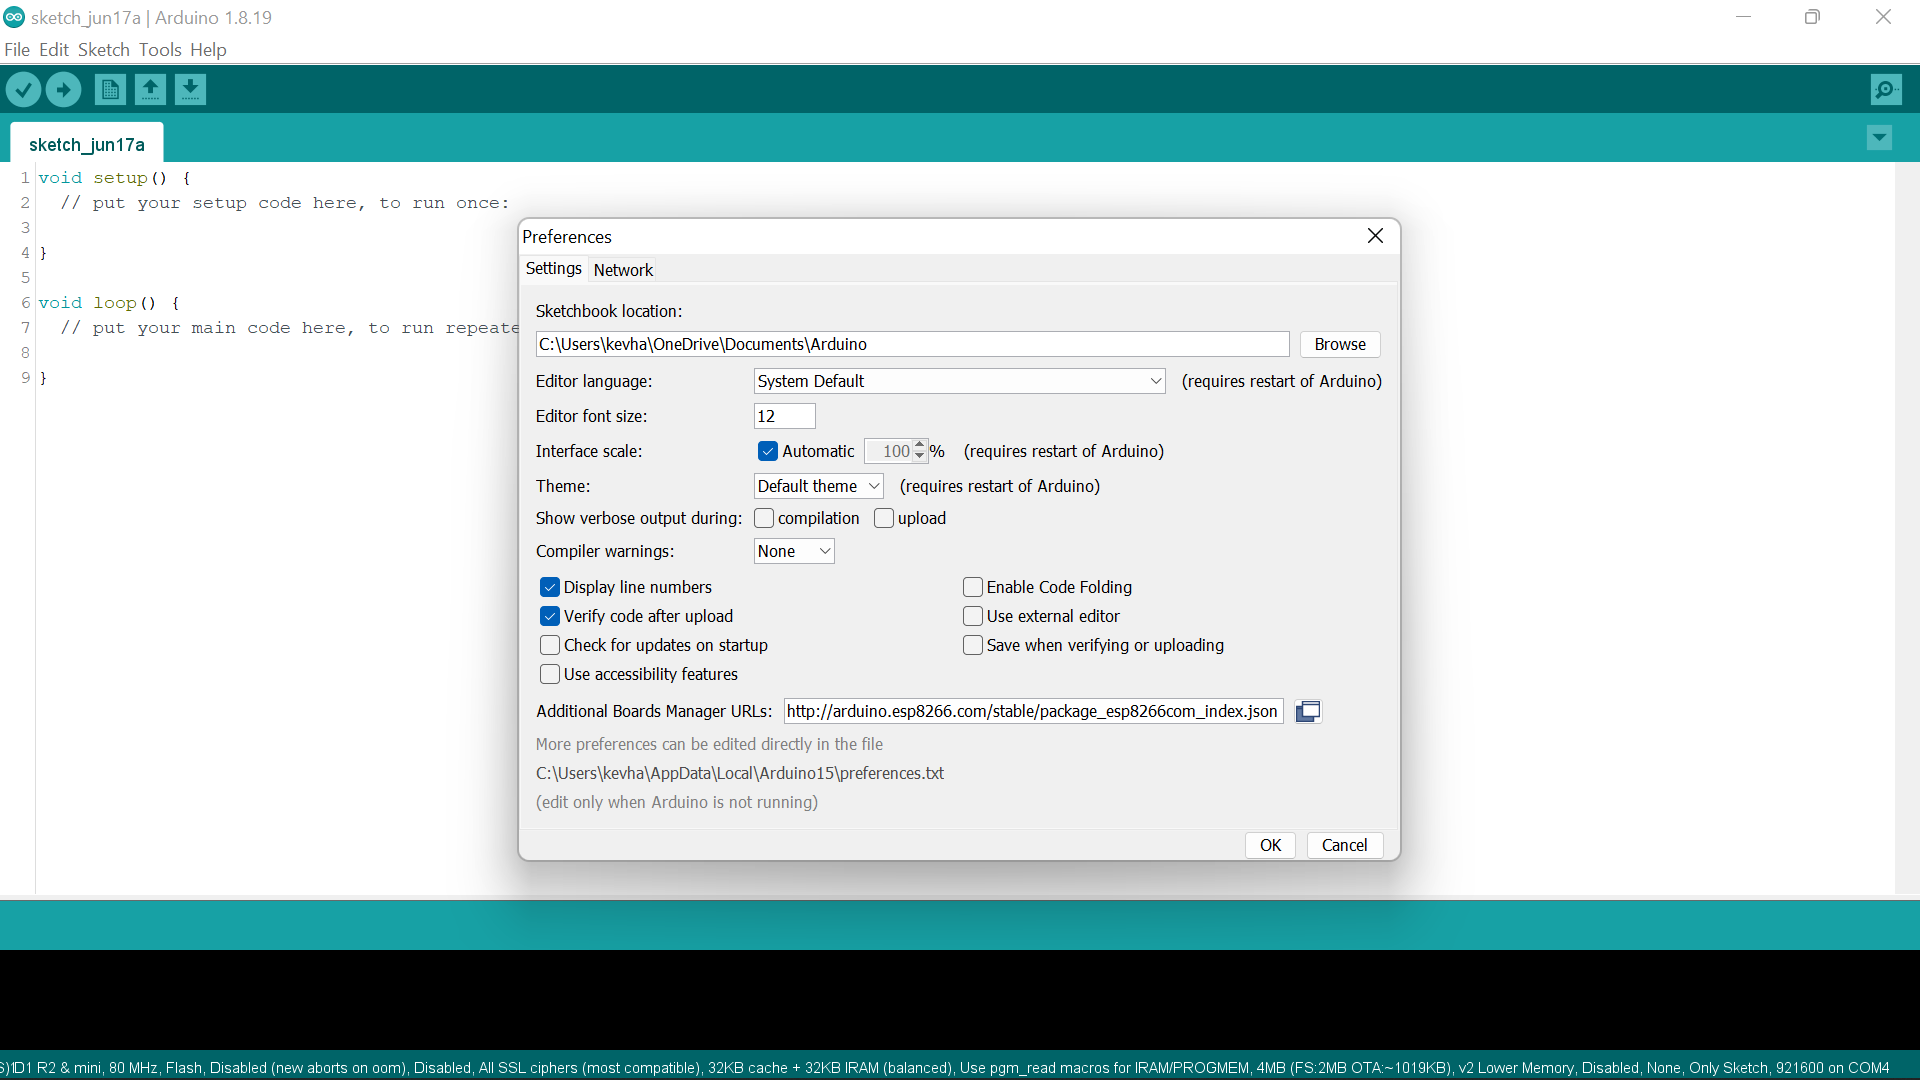
Task: Disable Display line numbers checkbox
Action: point(550,587)
